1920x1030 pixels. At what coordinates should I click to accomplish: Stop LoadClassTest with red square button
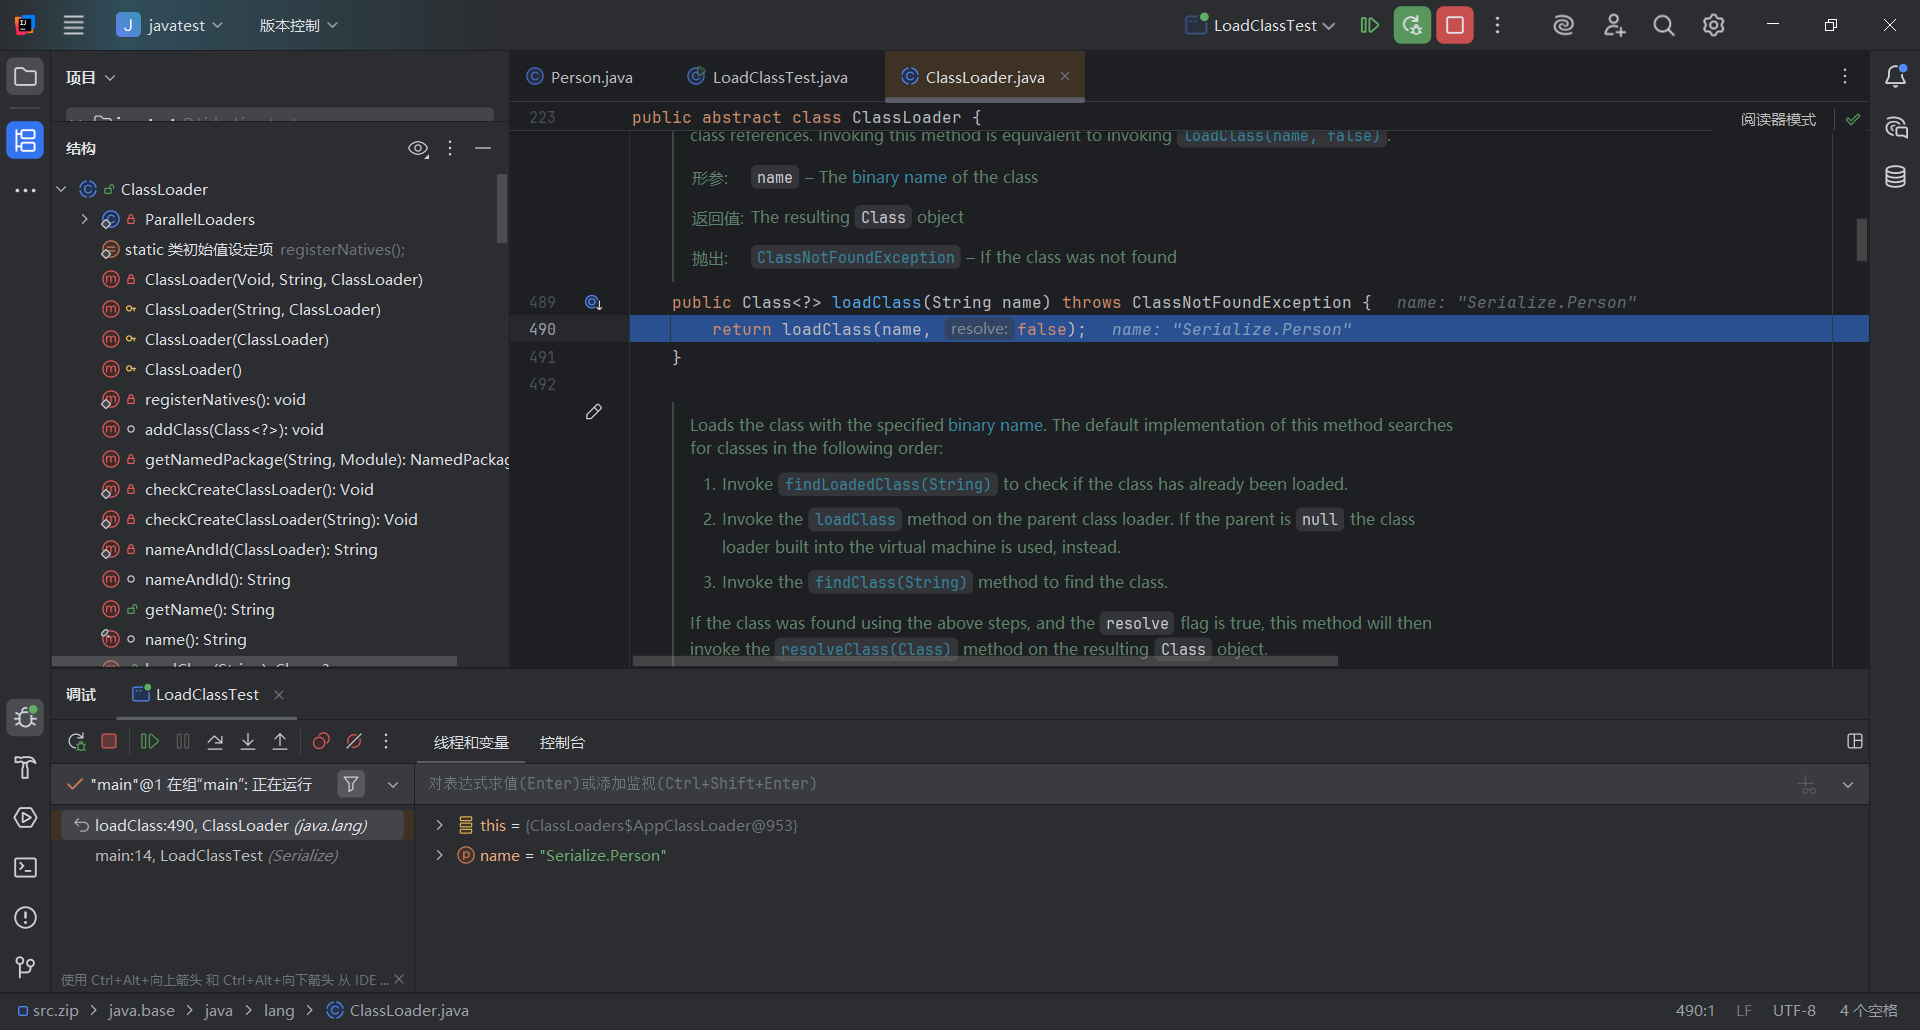(x=1455, y=25)
